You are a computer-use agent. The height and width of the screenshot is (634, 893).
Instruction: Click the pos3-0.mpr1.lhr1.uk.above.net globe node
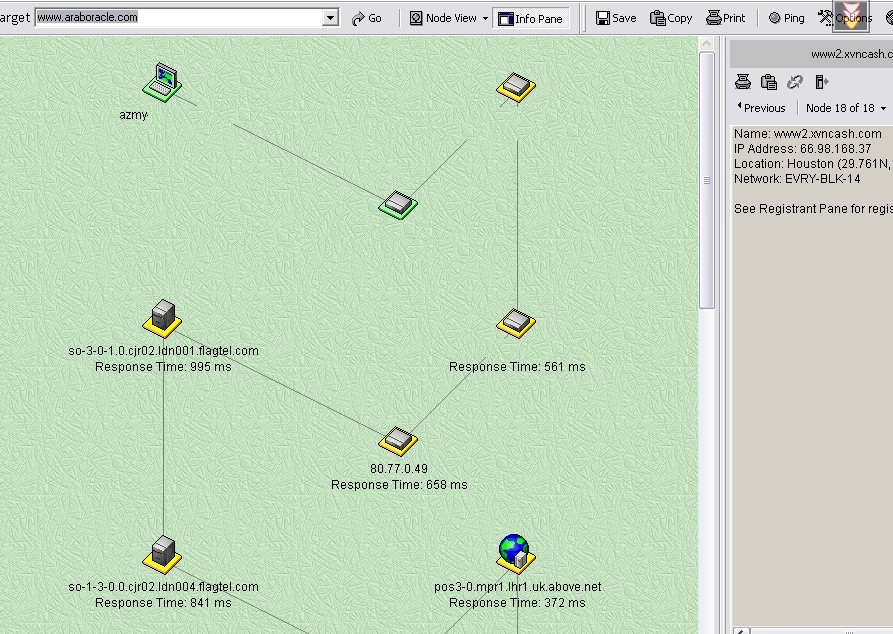(x=515, y=553)
